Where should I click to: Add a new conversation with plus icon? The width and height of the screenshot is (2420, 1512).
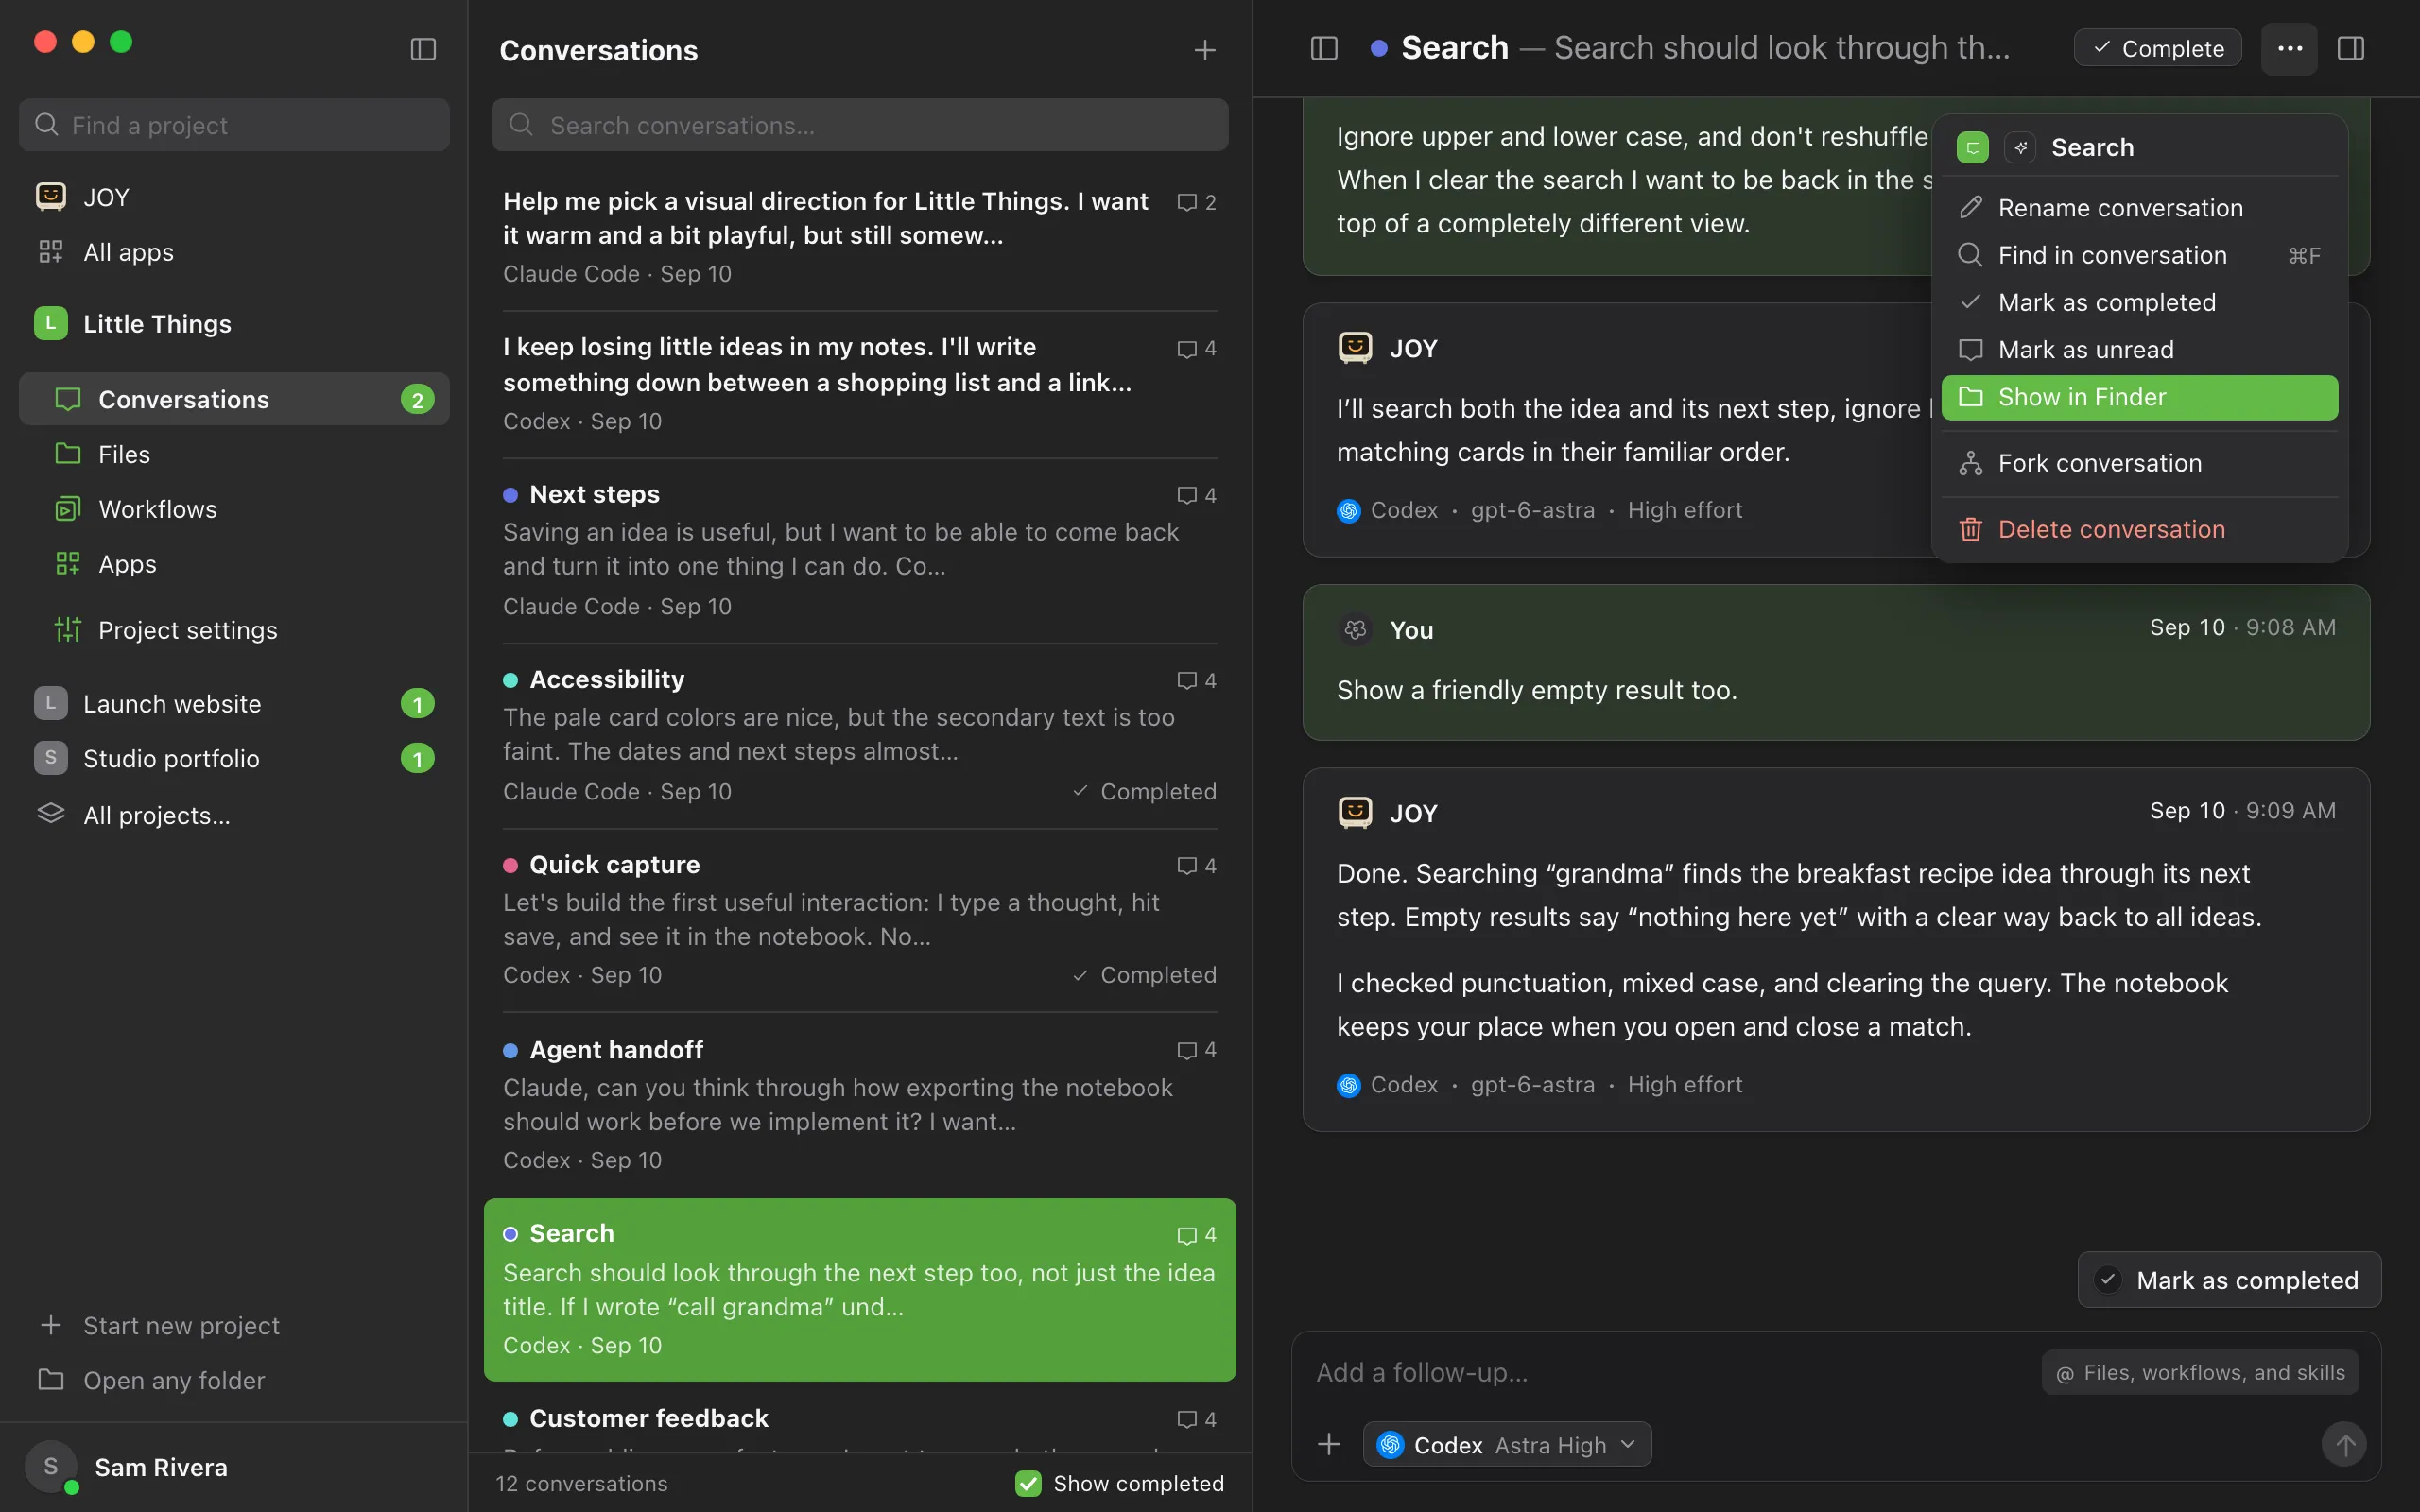[1205, 50]
